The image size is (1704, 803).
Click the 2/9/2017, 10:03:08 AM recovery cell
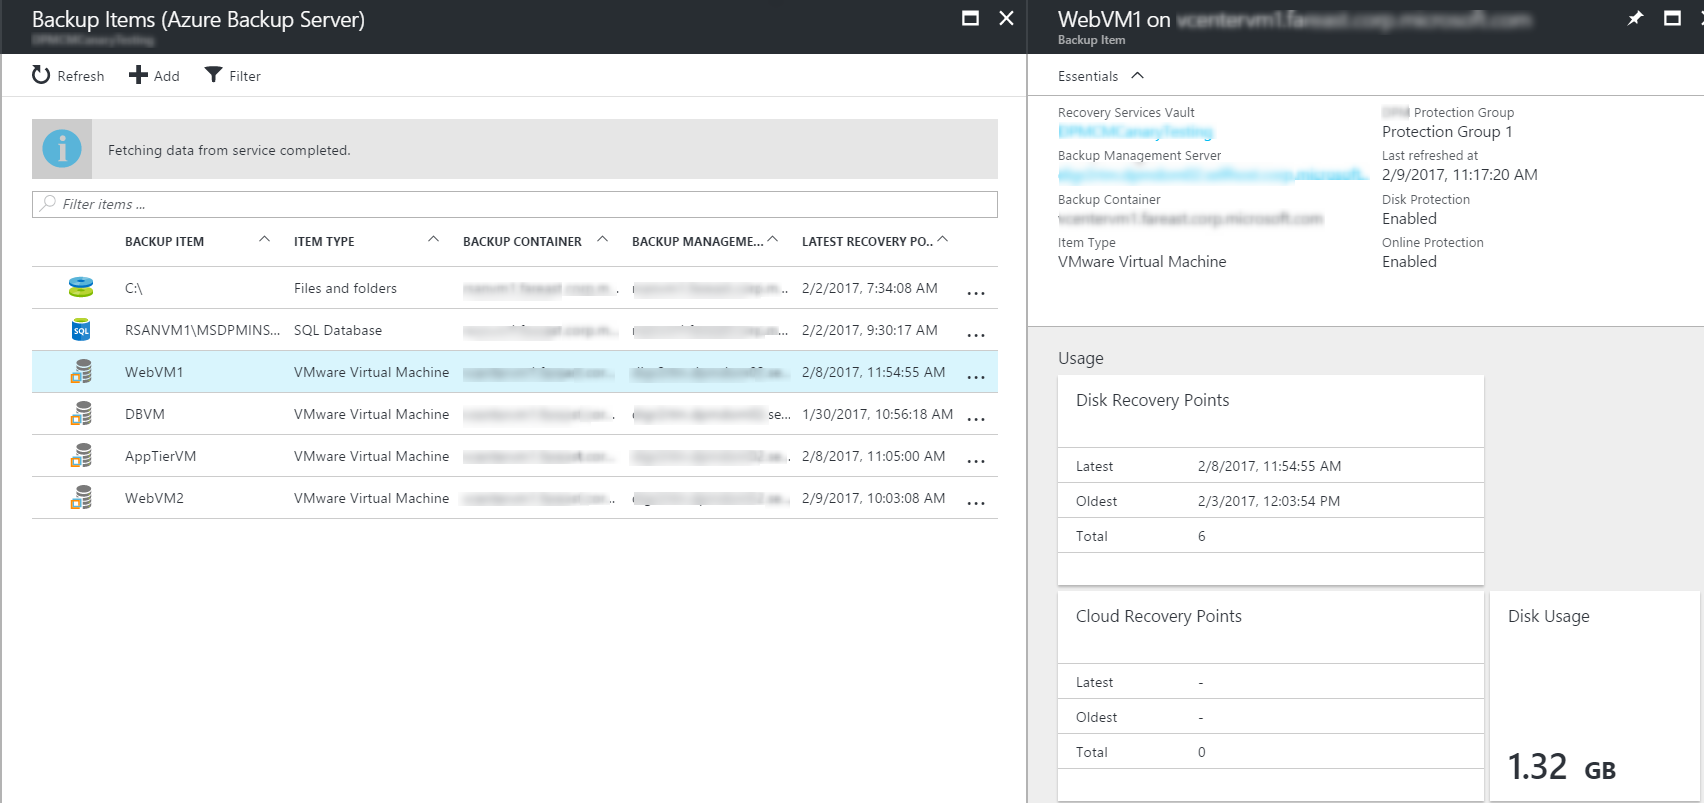pyautogui.click(x=873, y=498)
